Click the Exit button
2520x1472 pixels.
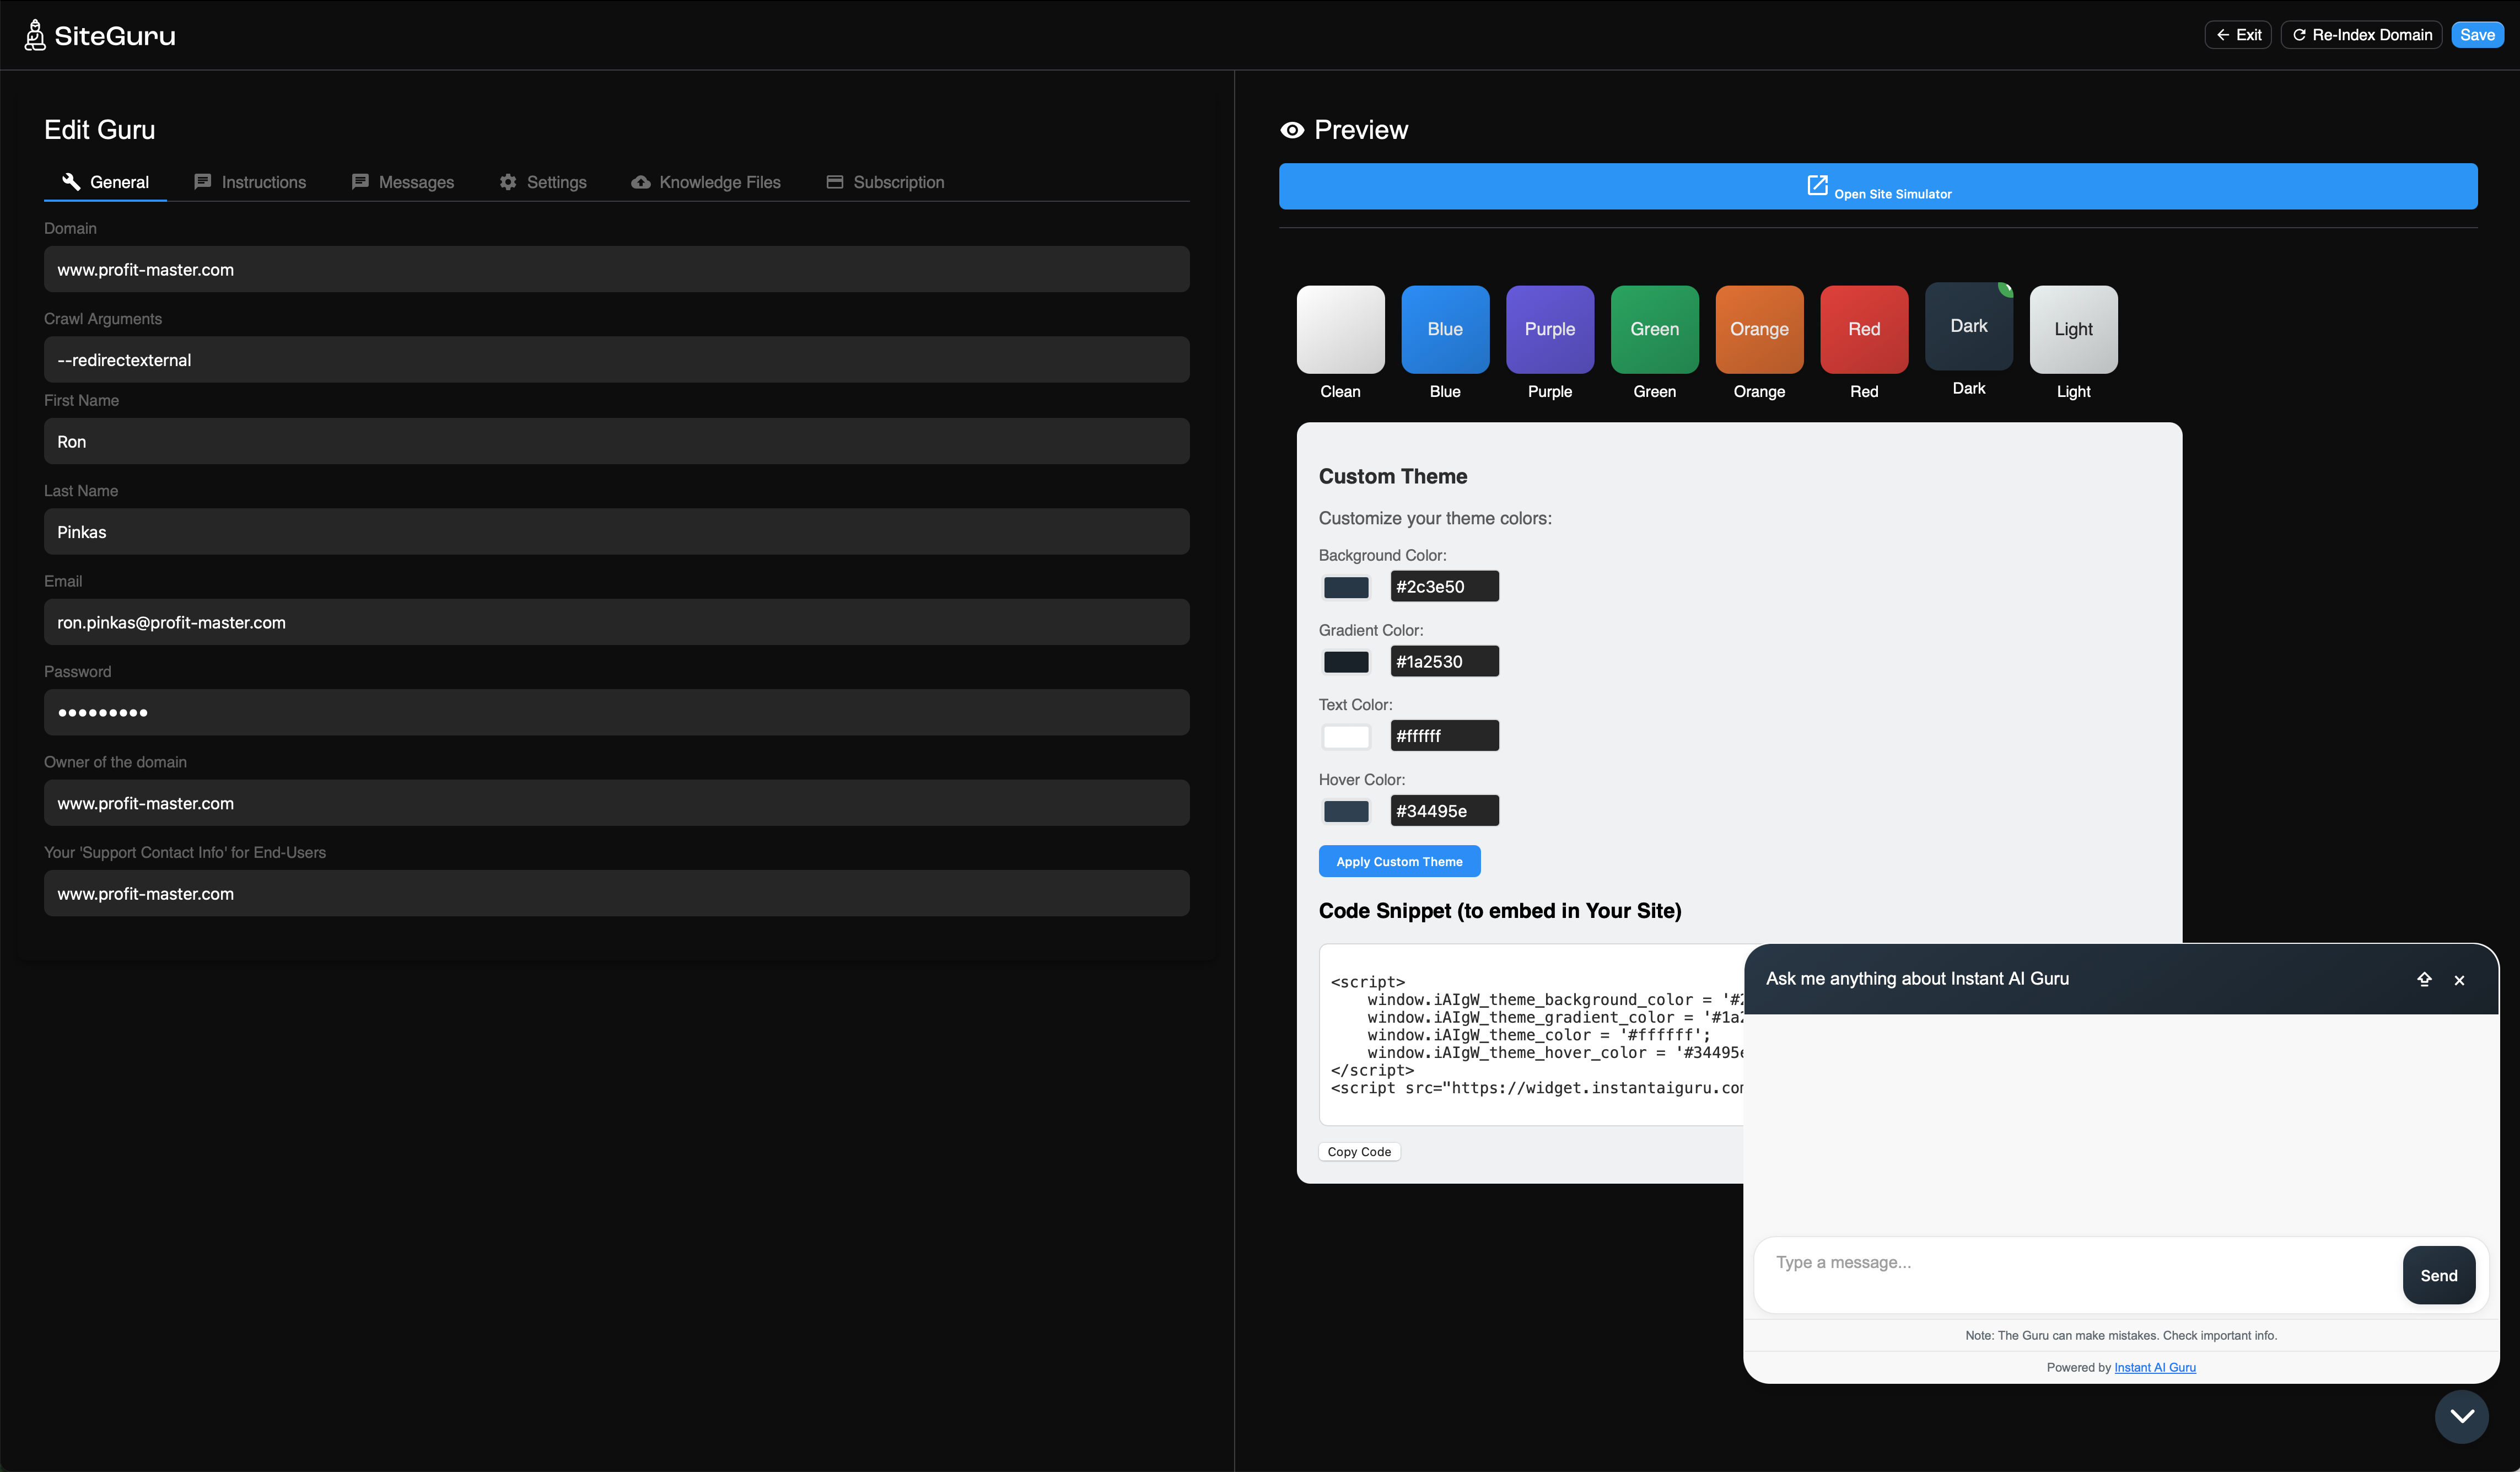[x=2237, y=35]
